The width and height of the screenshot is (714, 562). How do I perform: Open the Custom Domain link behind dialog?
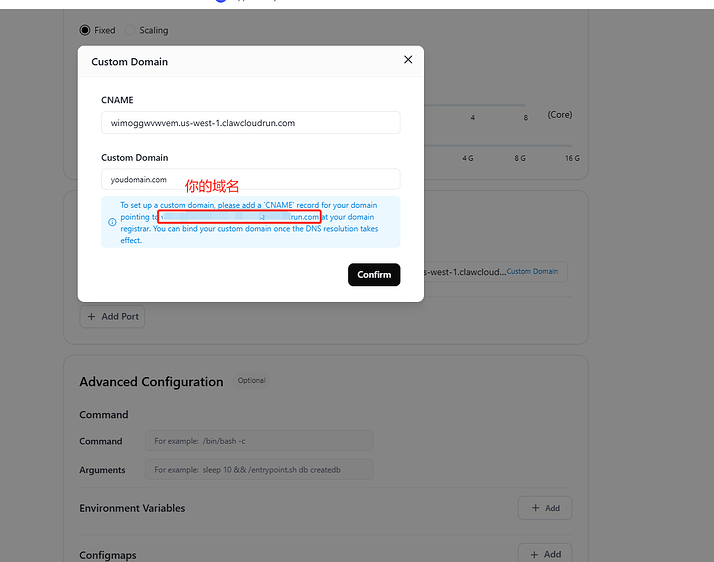532,271
